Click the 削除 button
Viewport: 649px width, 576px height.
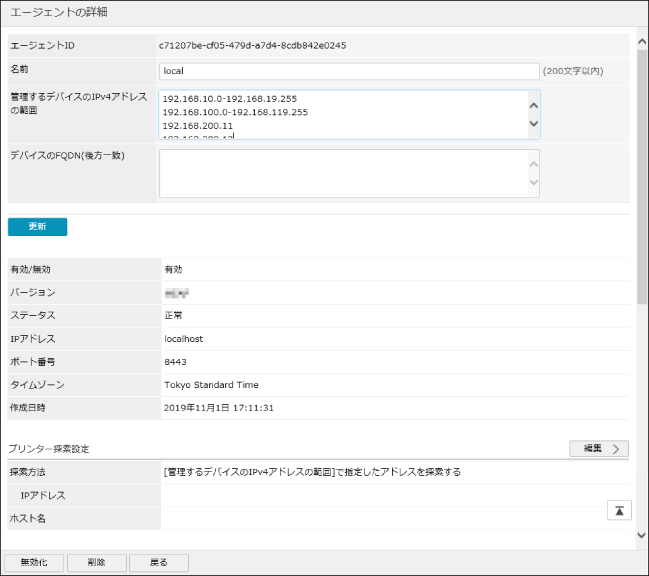(x=98, y=562)
